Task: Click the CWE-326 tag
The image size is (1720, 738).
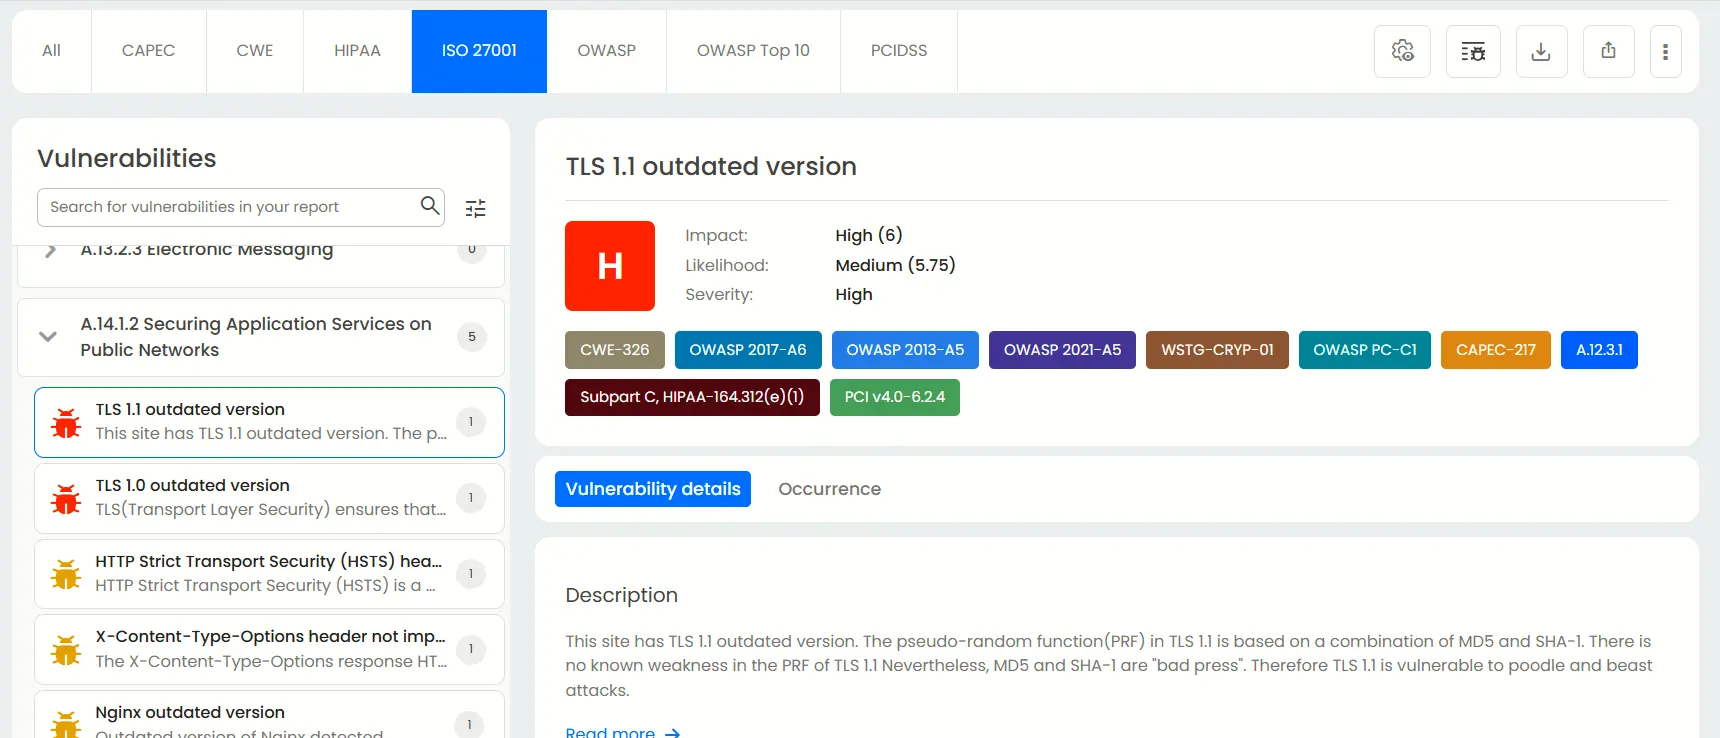Action: tap(614, 350)
